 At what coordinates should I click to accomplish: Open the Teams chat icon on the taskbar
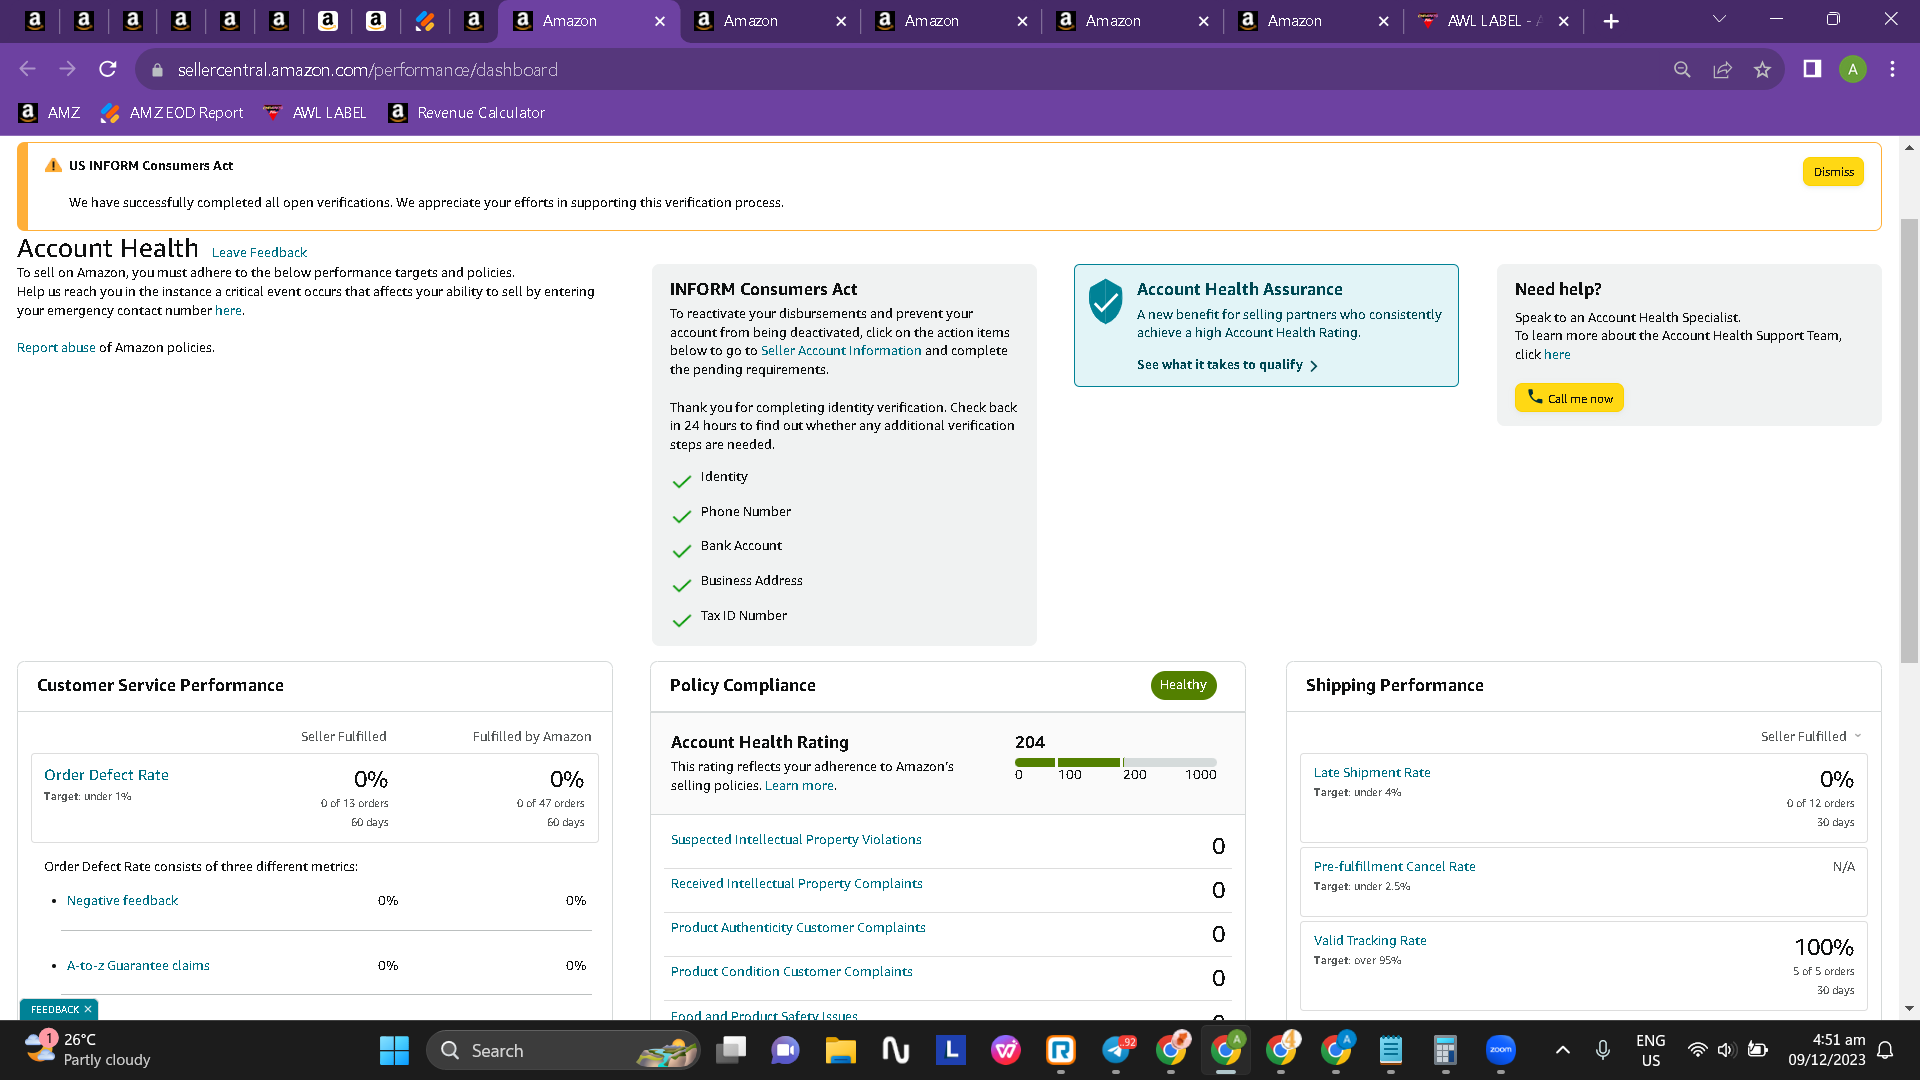786,1050
